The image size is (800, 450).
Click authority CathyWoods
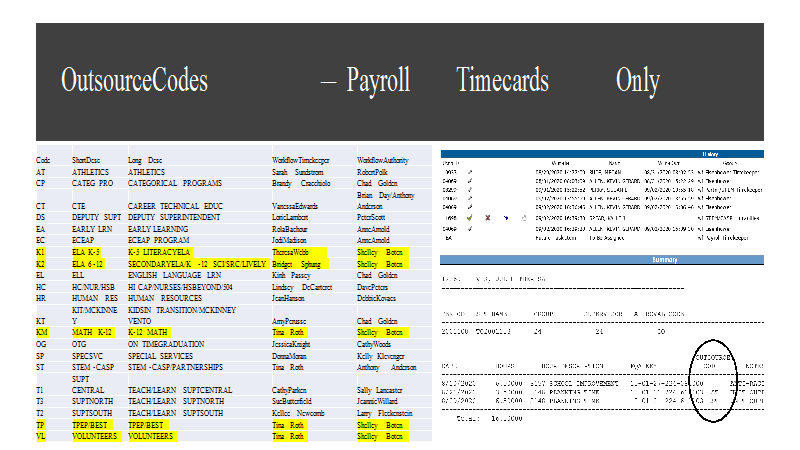coord(373,344)
